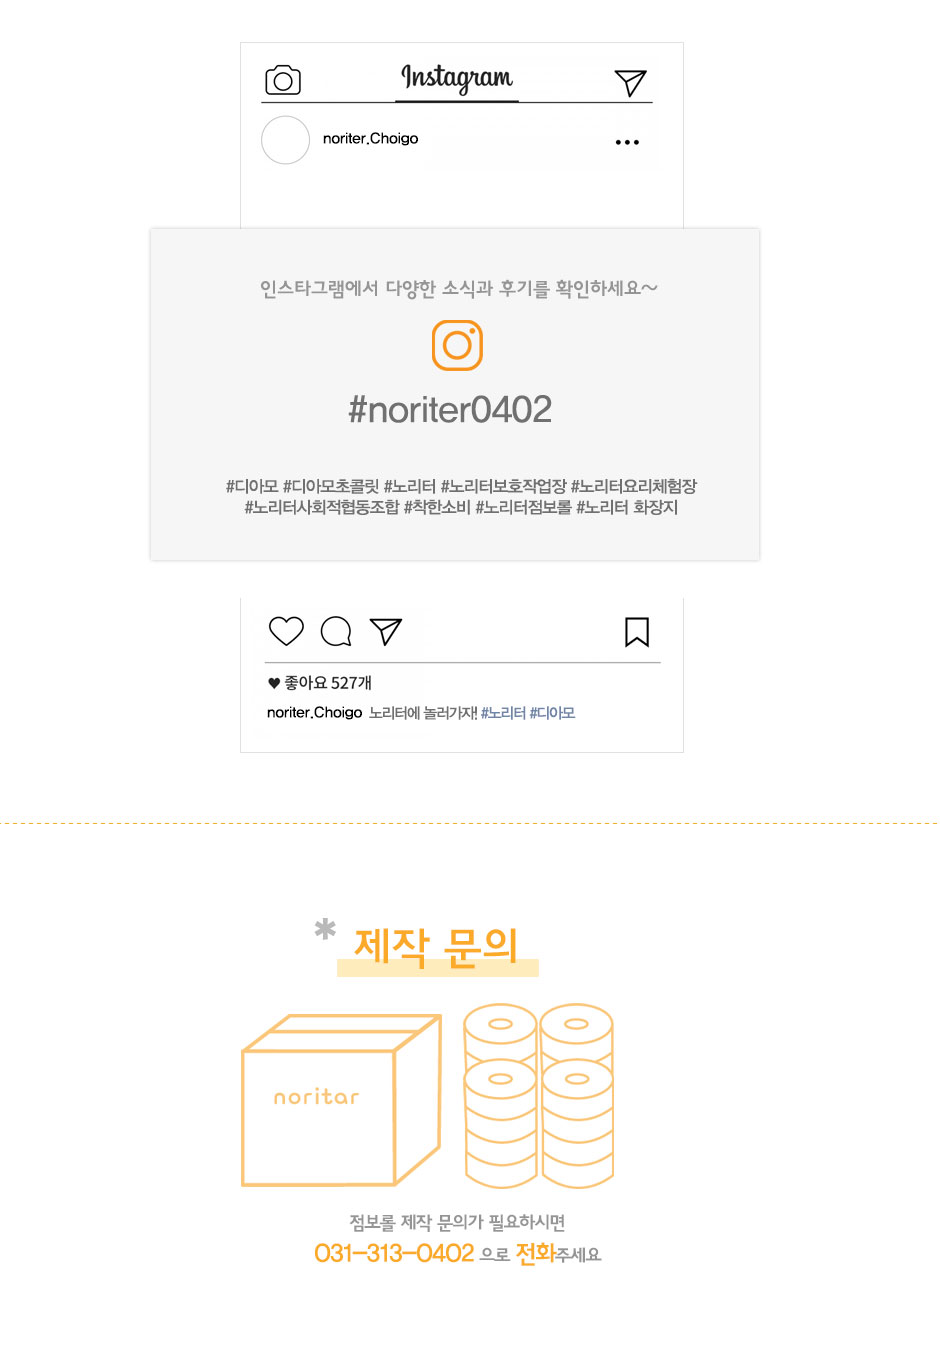Image resolution: width=940 pixels, height=1368 pixels.
Task: Click the 031-313-0402 phone number
Action: pyautogui.click(x=394, y=1253)
